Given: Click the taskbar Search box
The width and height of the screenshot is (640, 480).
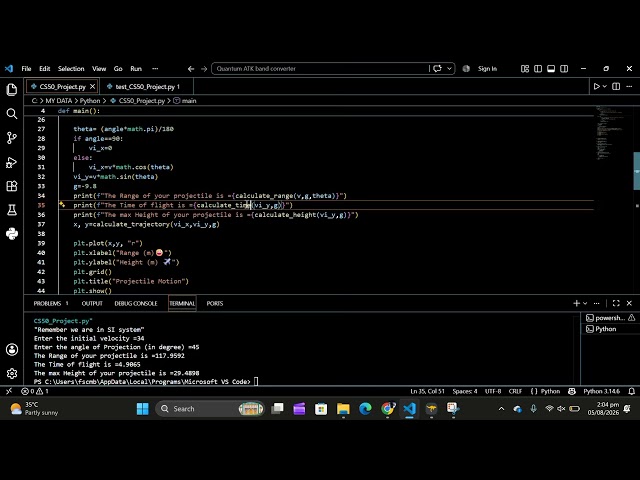Looking at the screenshot, I should [210, 408].
